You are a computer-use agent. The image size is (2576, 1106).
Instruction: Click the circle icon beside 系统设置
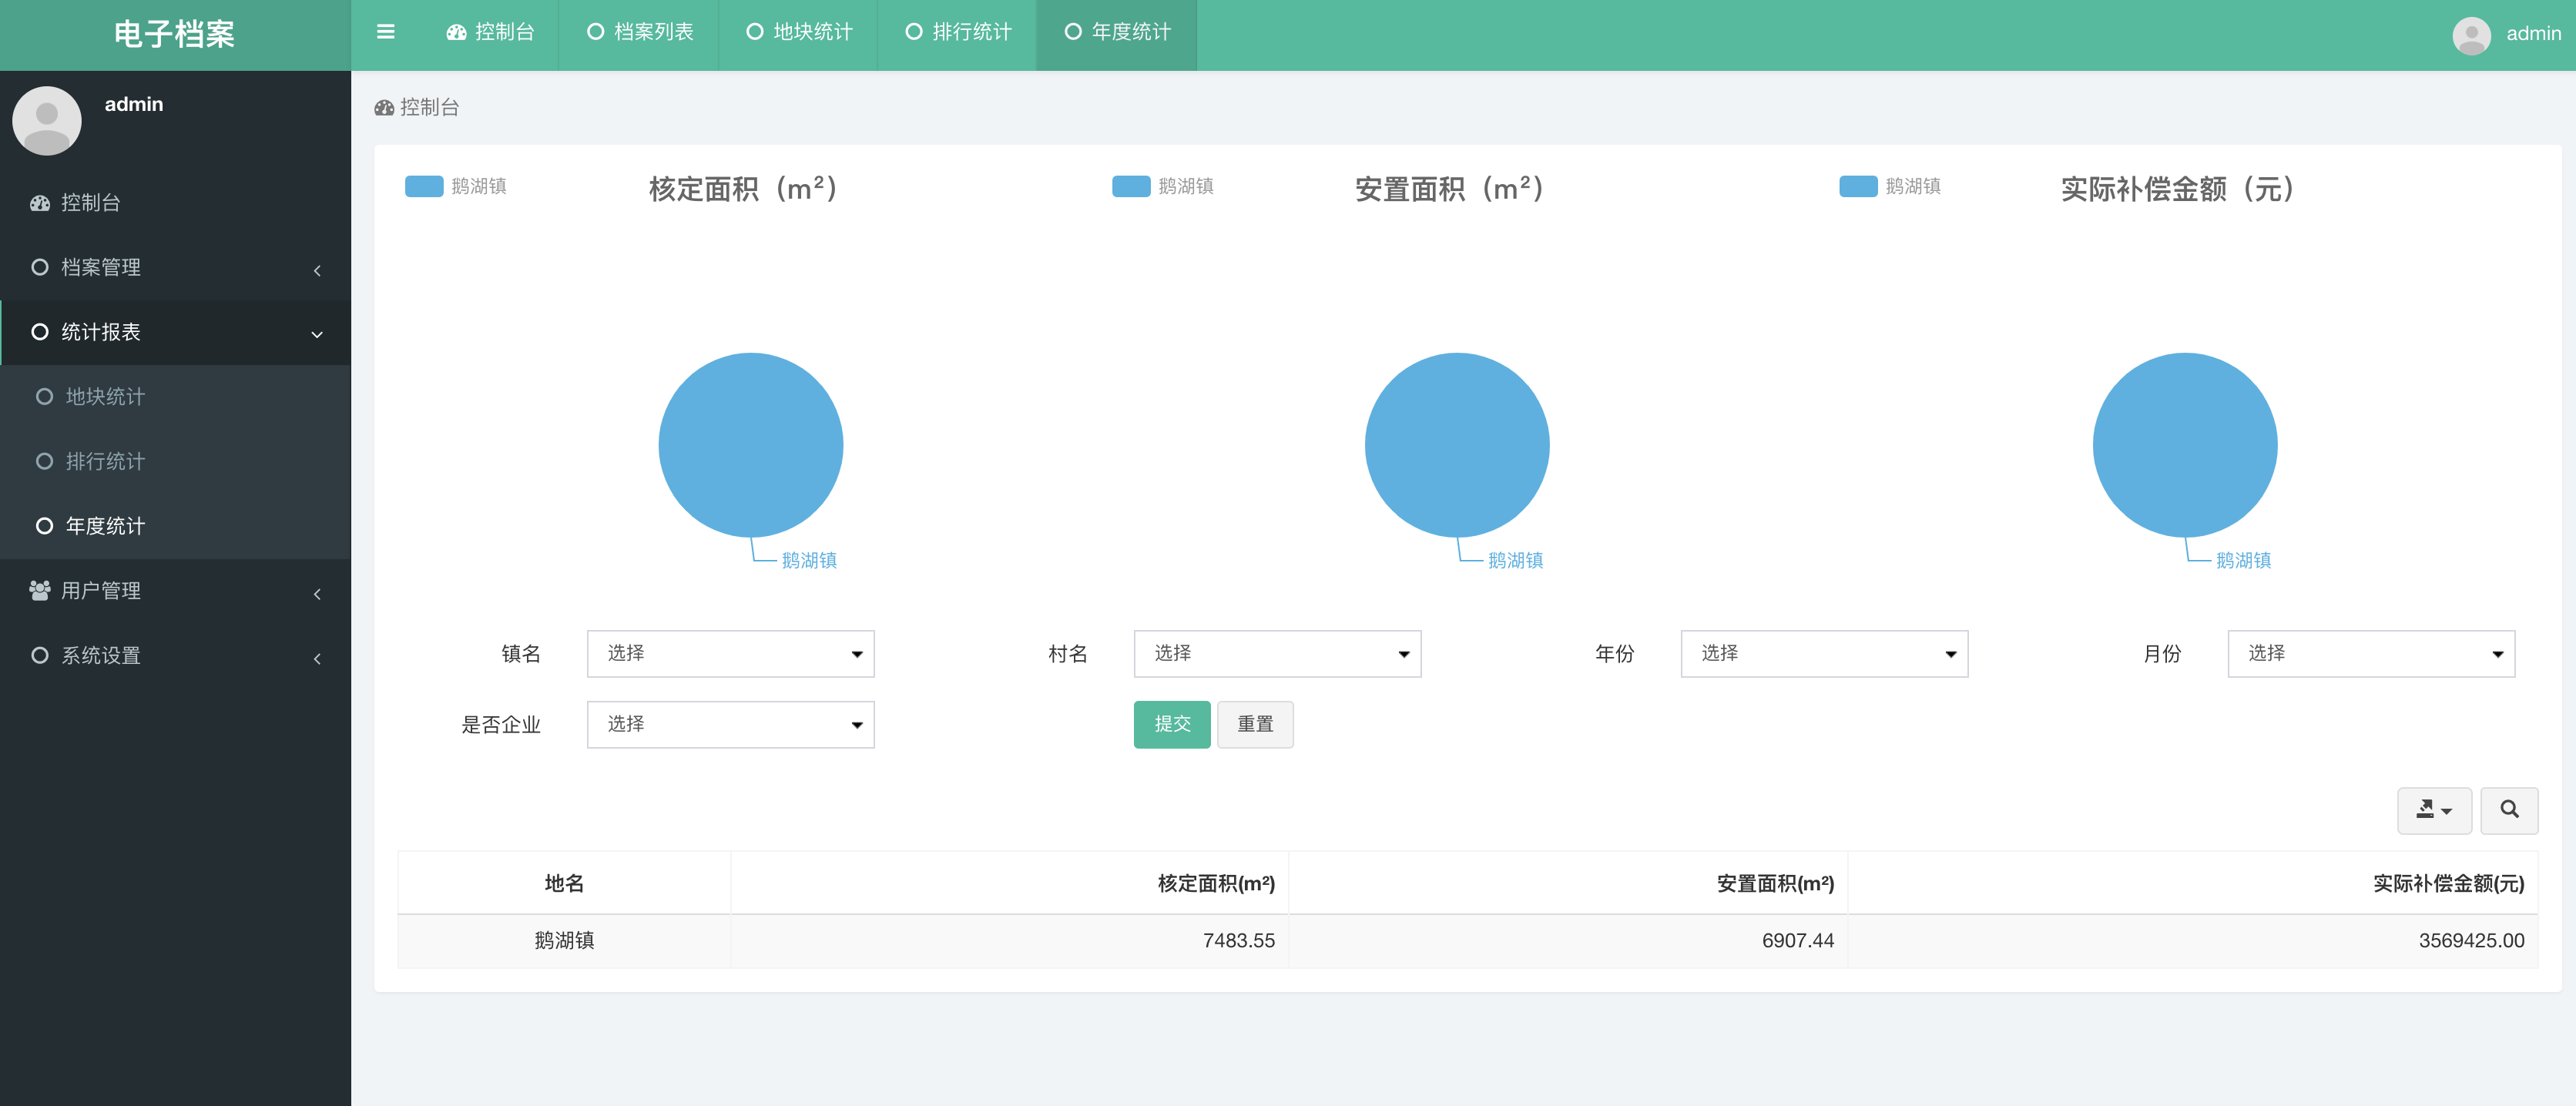click(40, 655)
